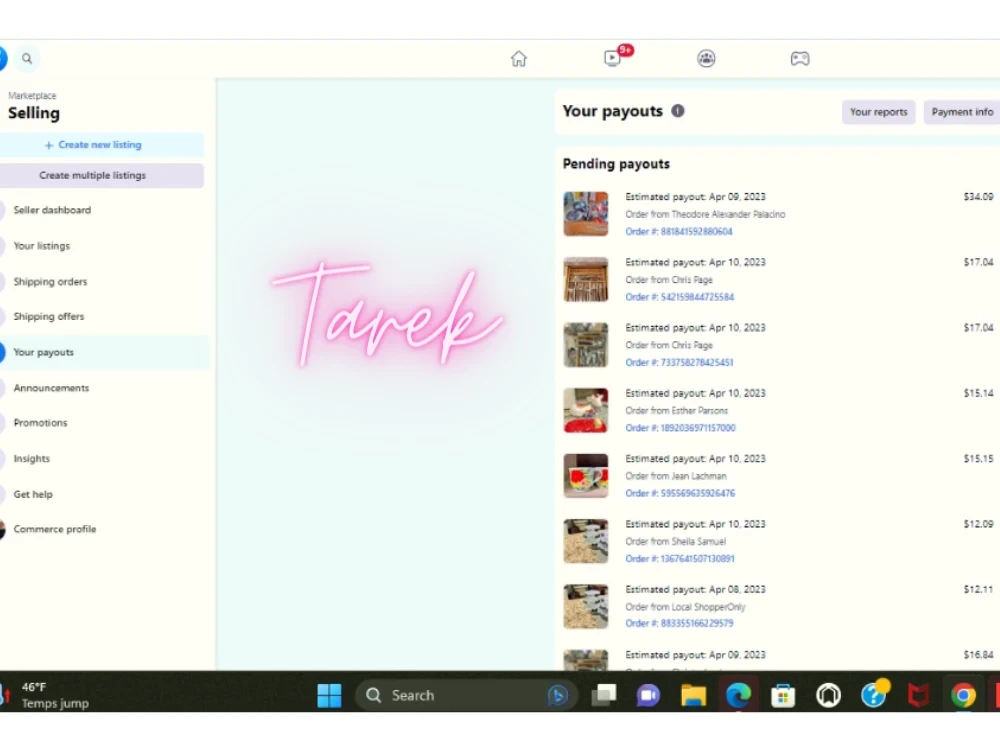Click 'Estimated payout: Apr 08, 2023' text
1000x750 pixels.
tap(695, 589)
